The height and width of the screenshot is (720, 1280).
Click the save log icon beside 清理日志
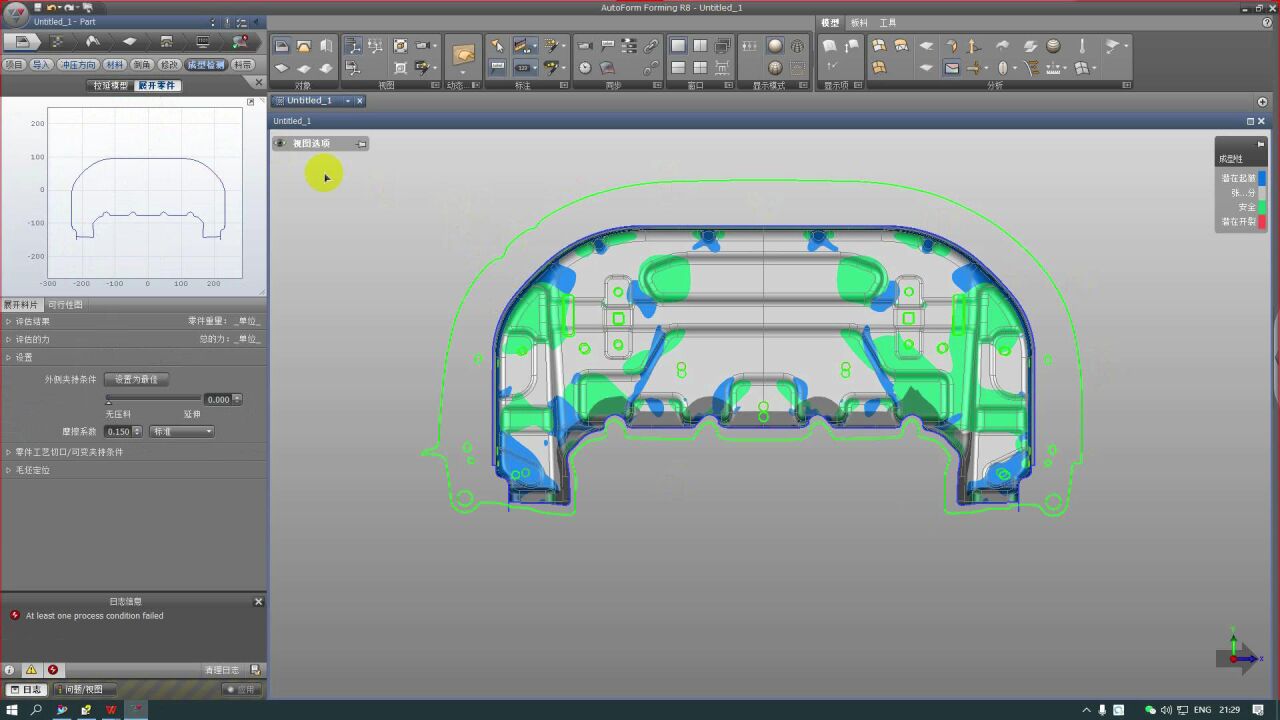coord(255,670)
